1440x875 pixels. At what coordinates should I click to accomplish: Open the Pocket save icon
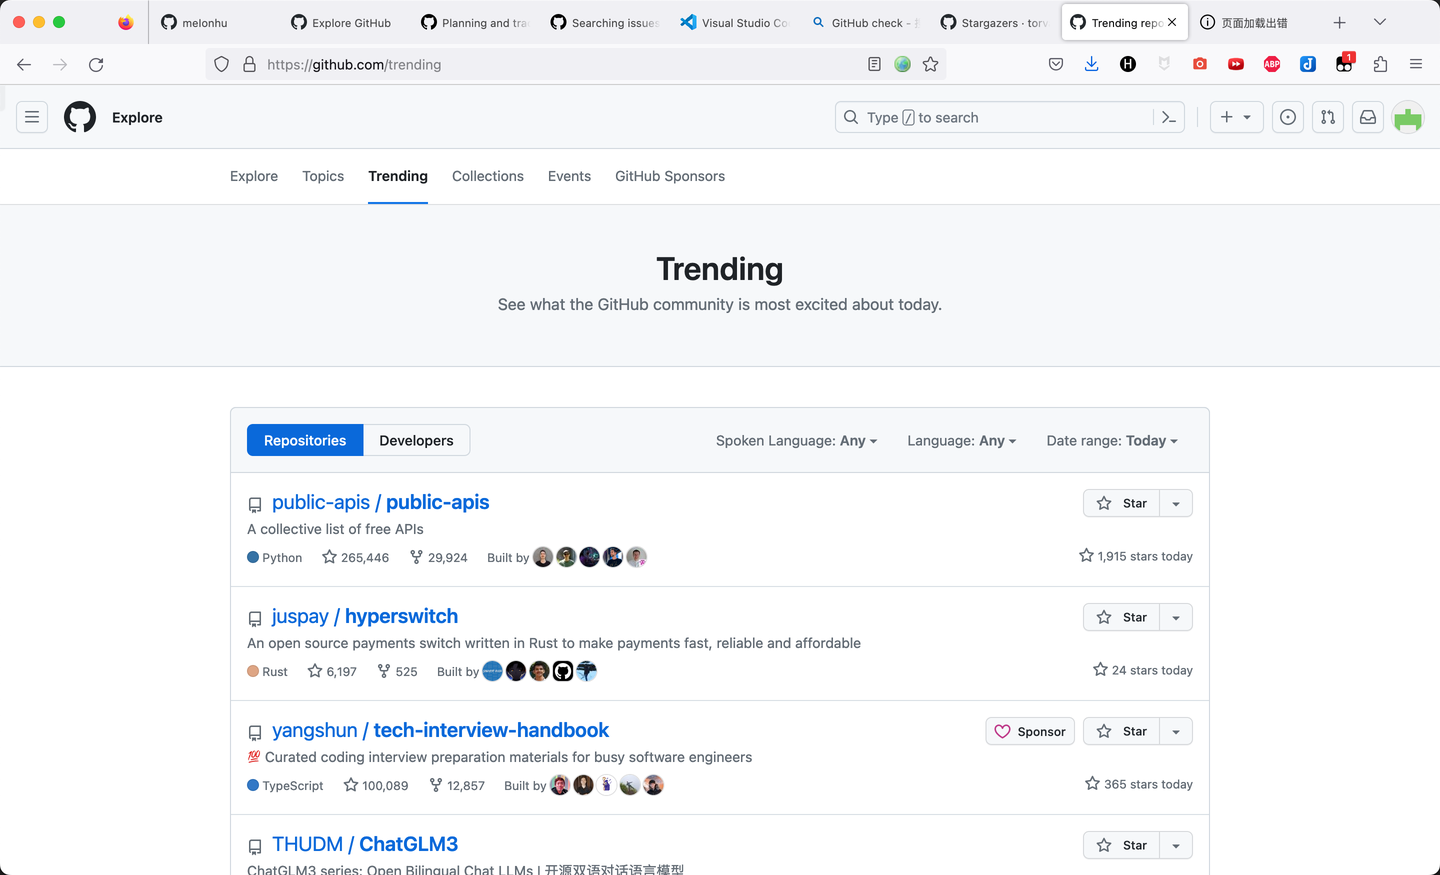[1056, 64]
